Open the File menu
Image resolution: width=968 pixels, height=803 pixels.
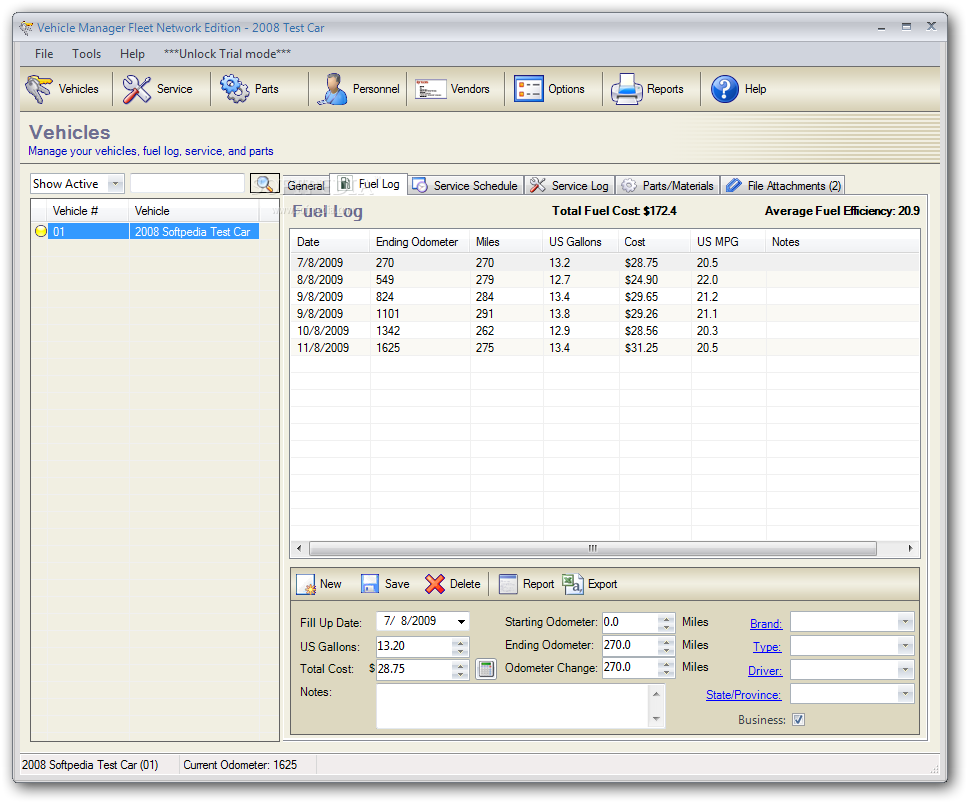(44, 54)
